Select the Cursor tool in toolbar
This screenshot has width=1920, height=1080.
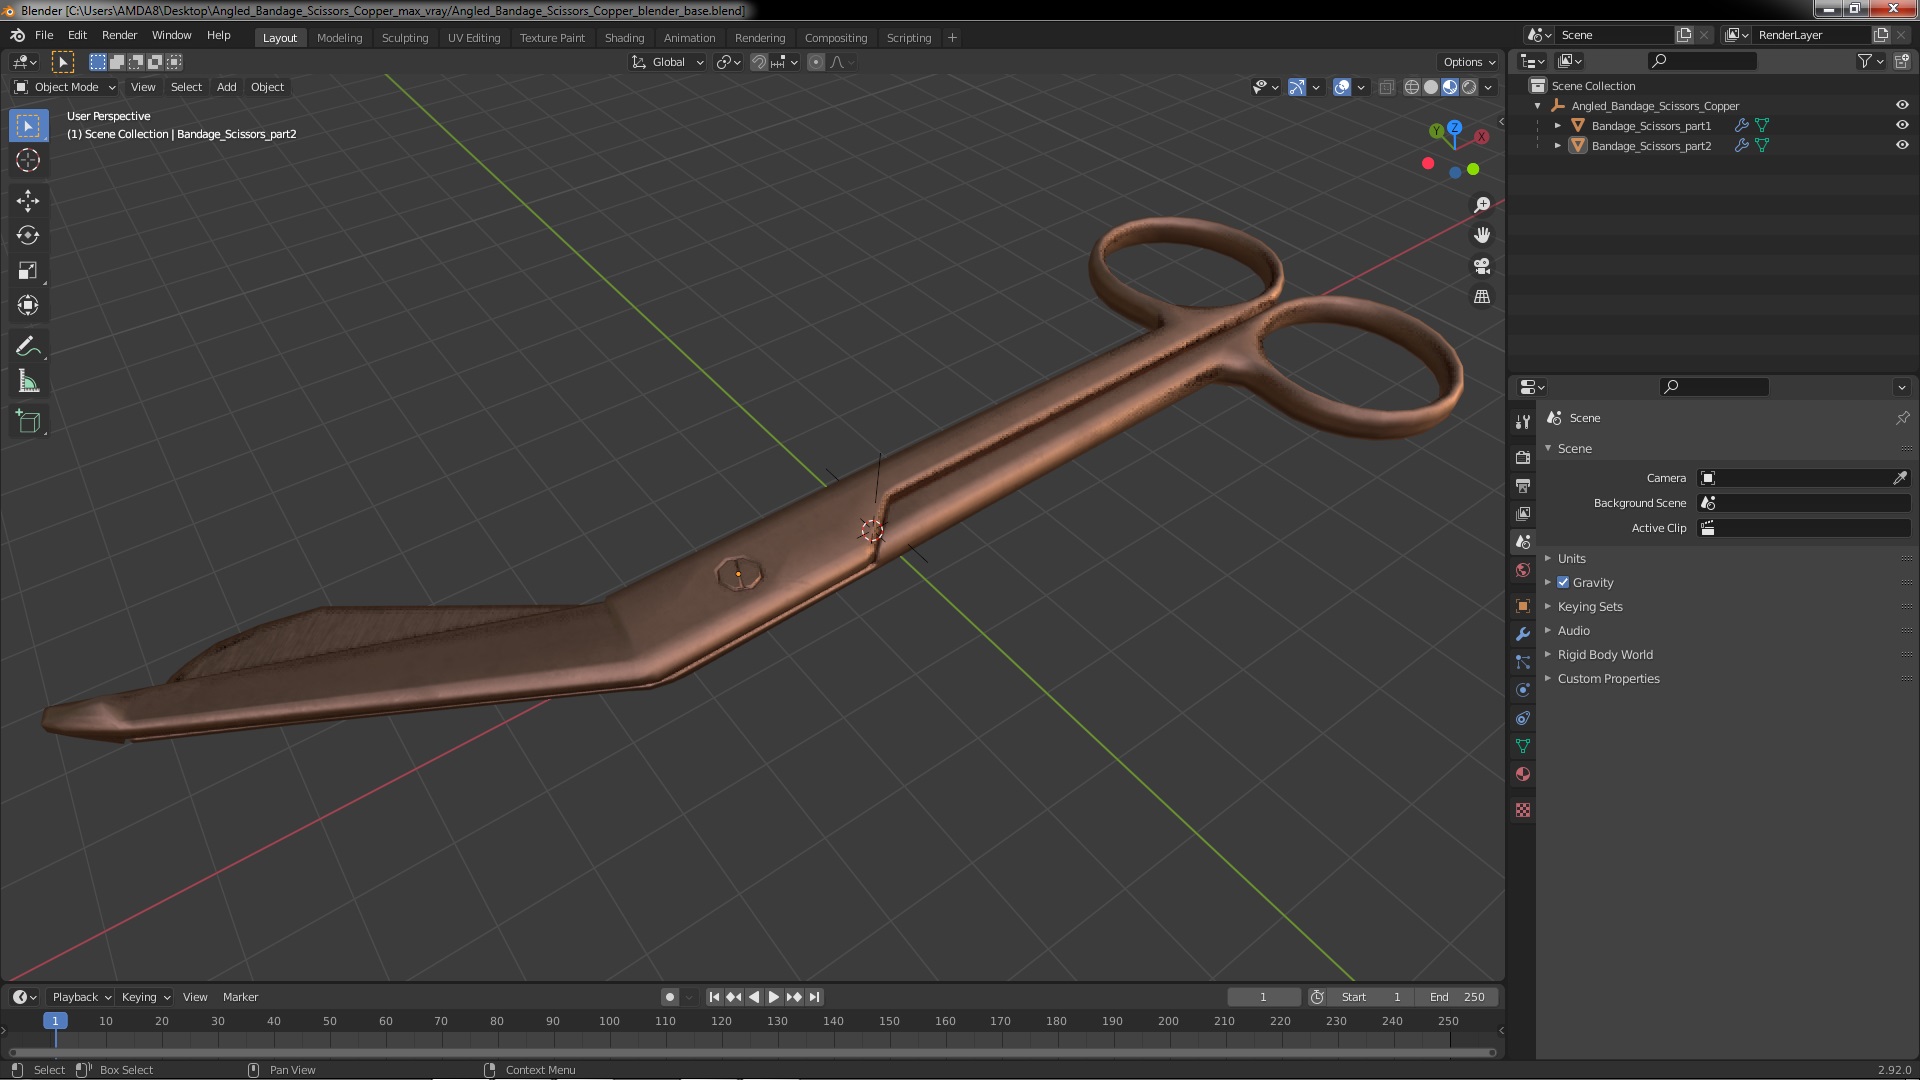click(28, 160)
